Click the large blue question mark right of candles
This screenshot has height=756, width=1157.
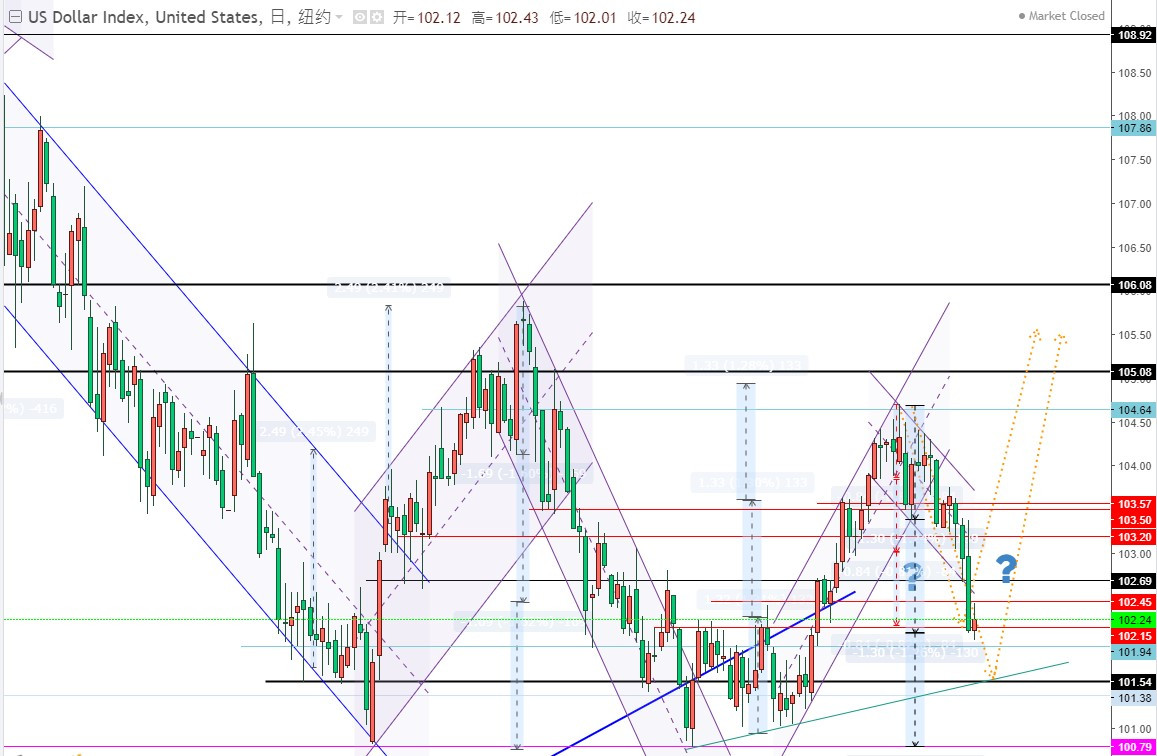[1006, 569]
